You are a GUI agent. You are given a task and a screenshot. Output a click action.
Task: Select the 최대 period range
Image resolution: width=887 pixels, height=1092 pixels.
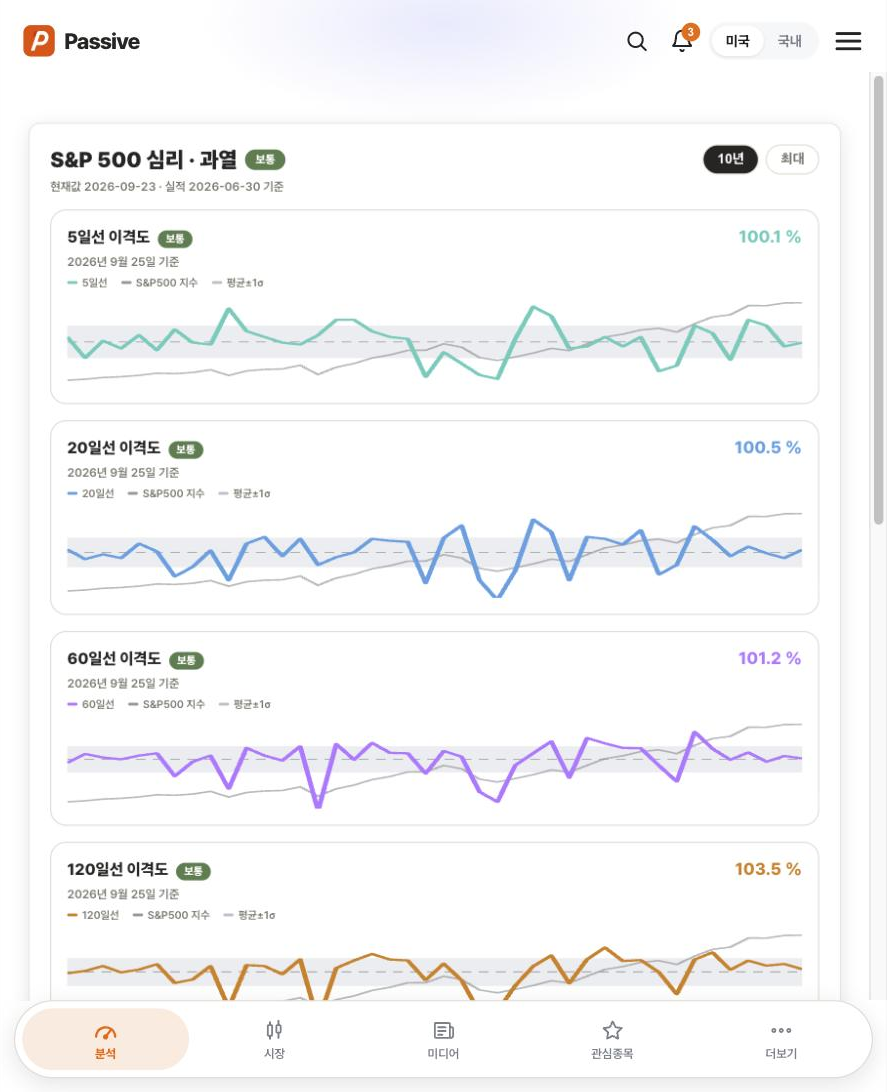click(x=792, y=159)
